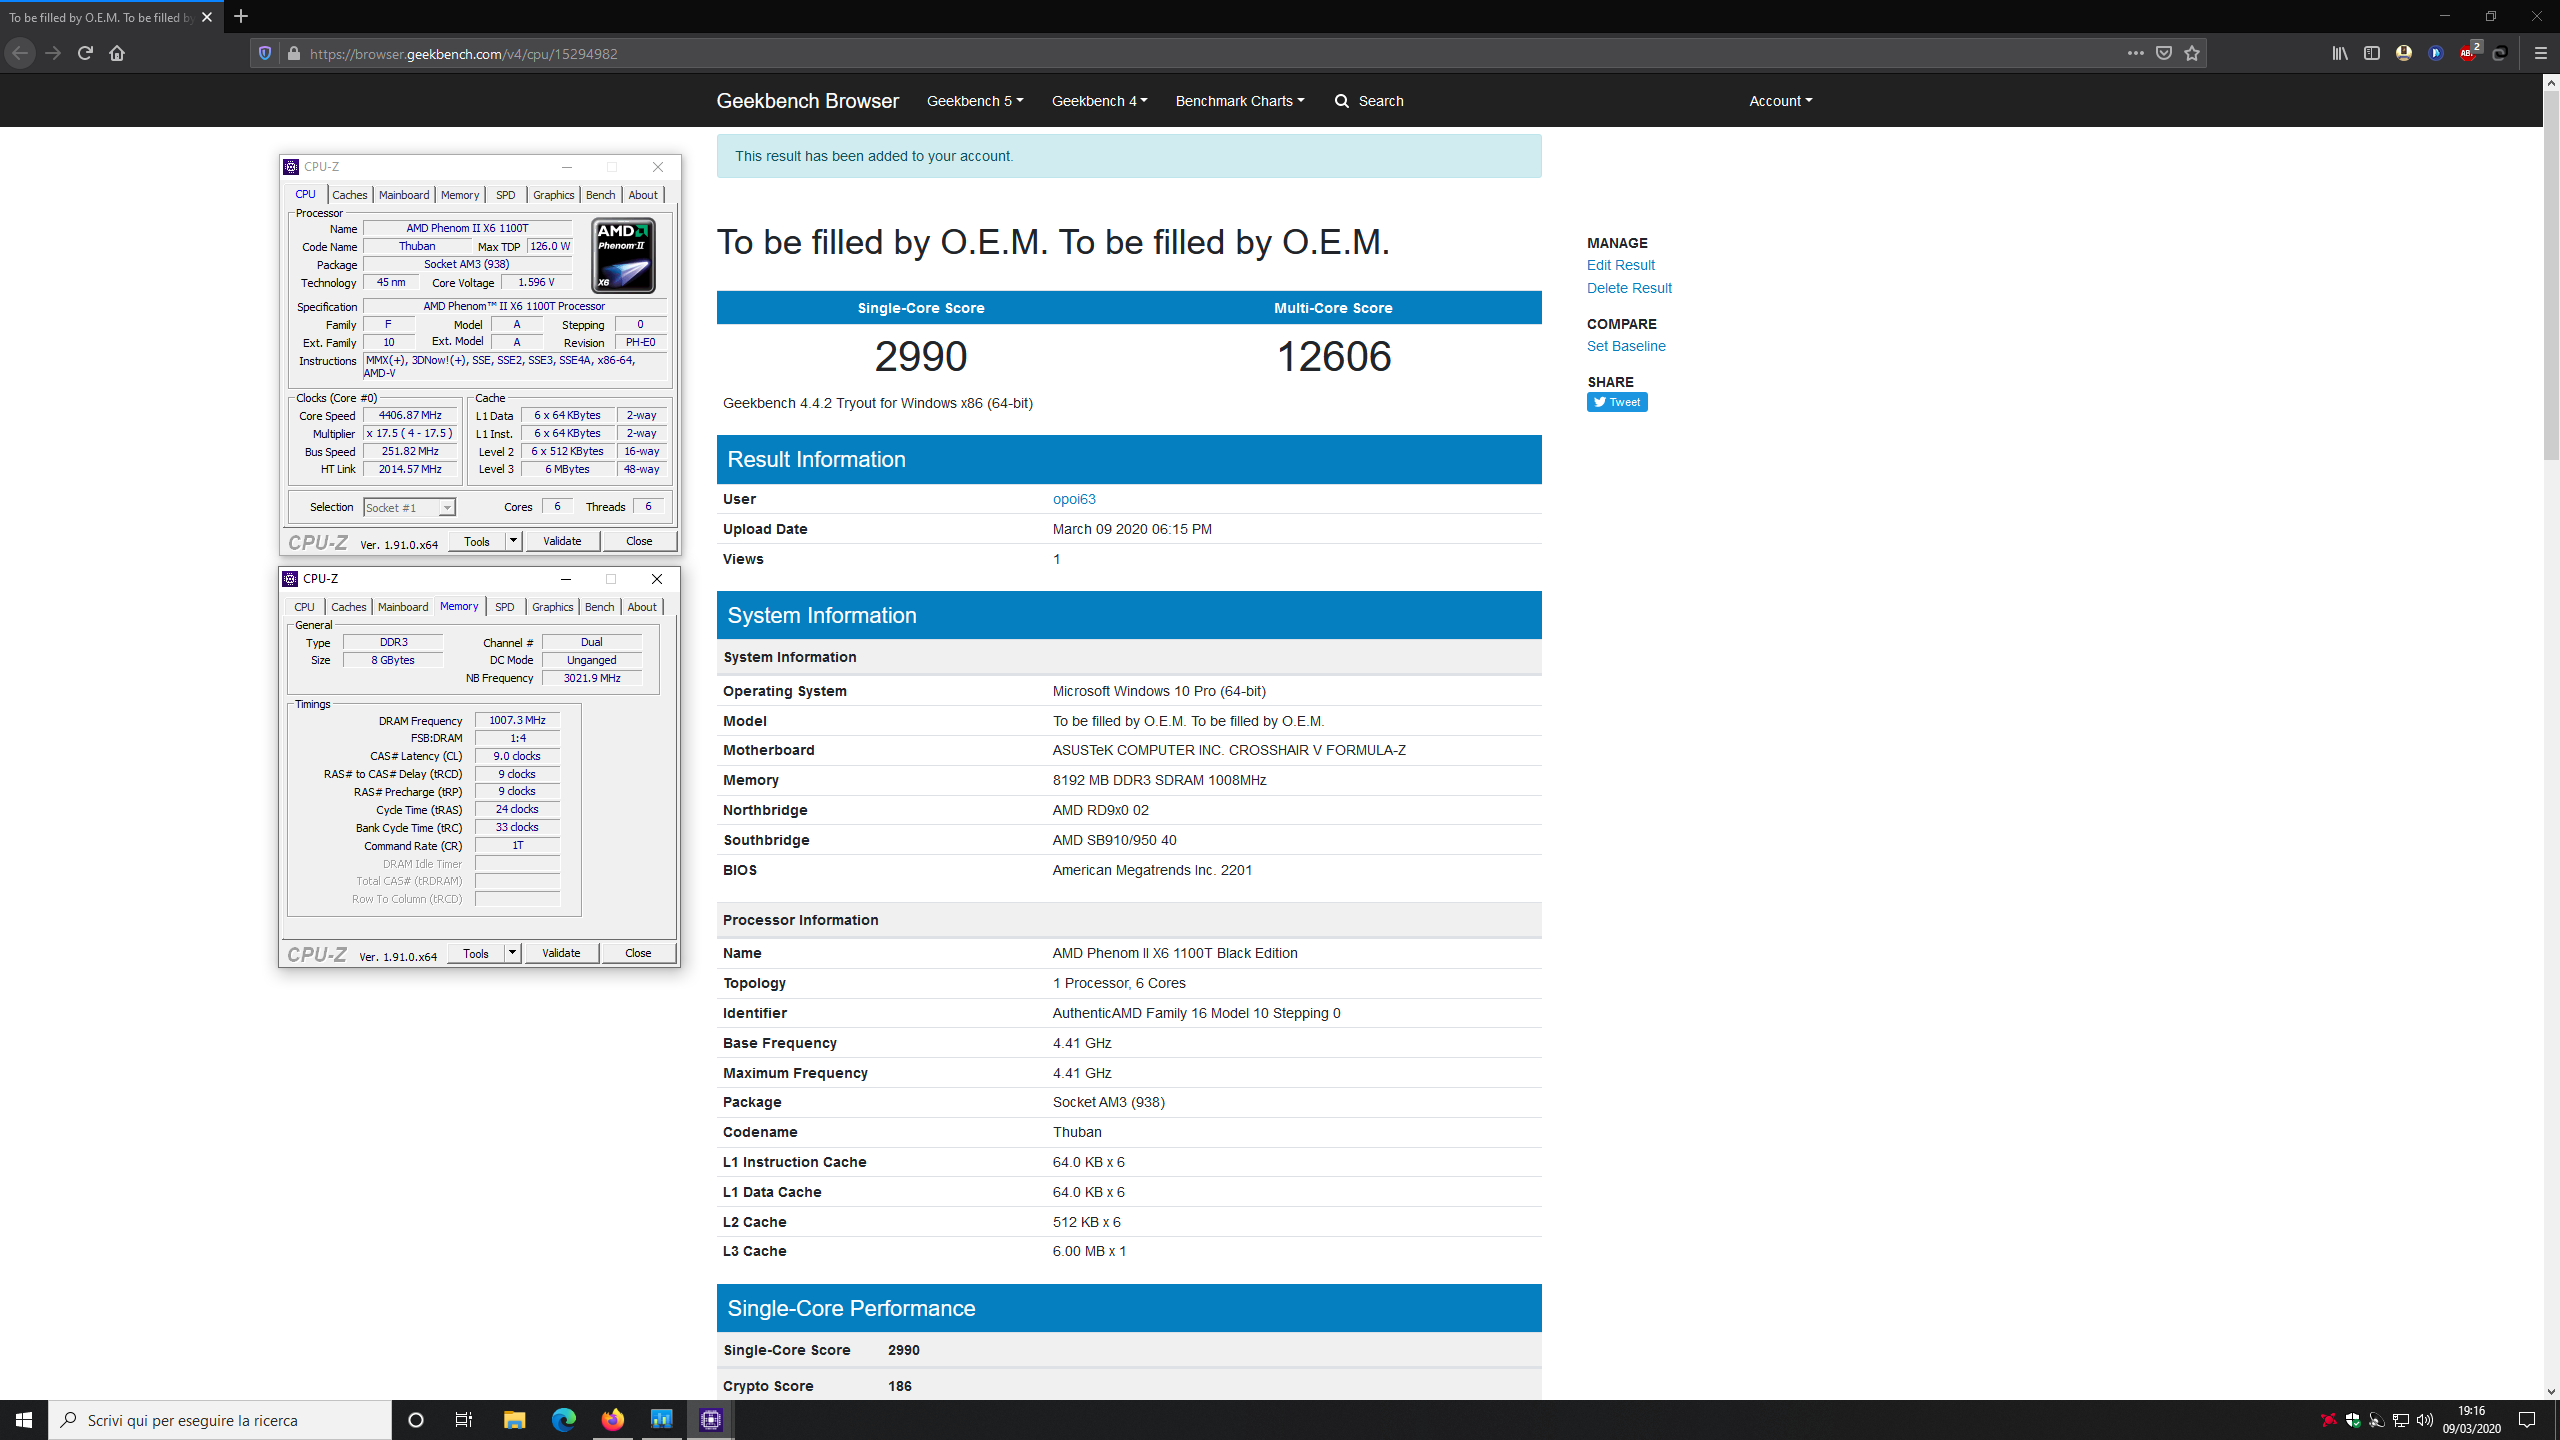Viewport: 2560px width, 1440px height.
Task: Switch to Mainboard tab in upper CPU-Z
Action: pyautogui.click(x=404, y=195)
